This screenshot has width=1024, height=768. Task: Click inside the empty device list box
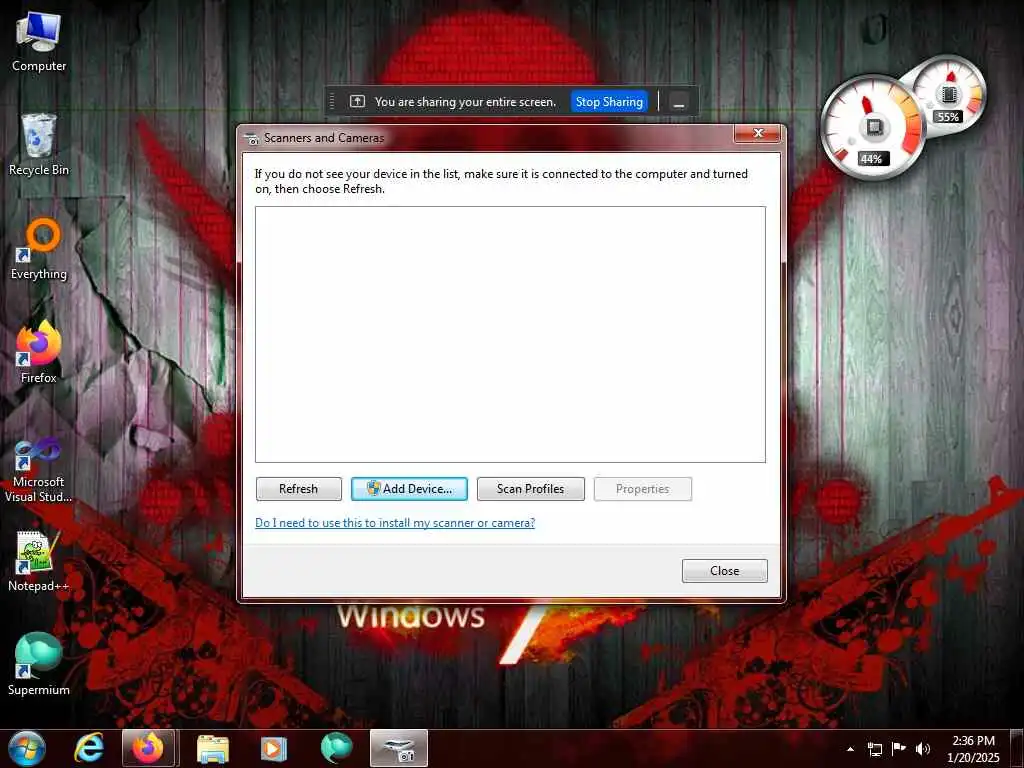pyautogui.click(x=510, y=334)
